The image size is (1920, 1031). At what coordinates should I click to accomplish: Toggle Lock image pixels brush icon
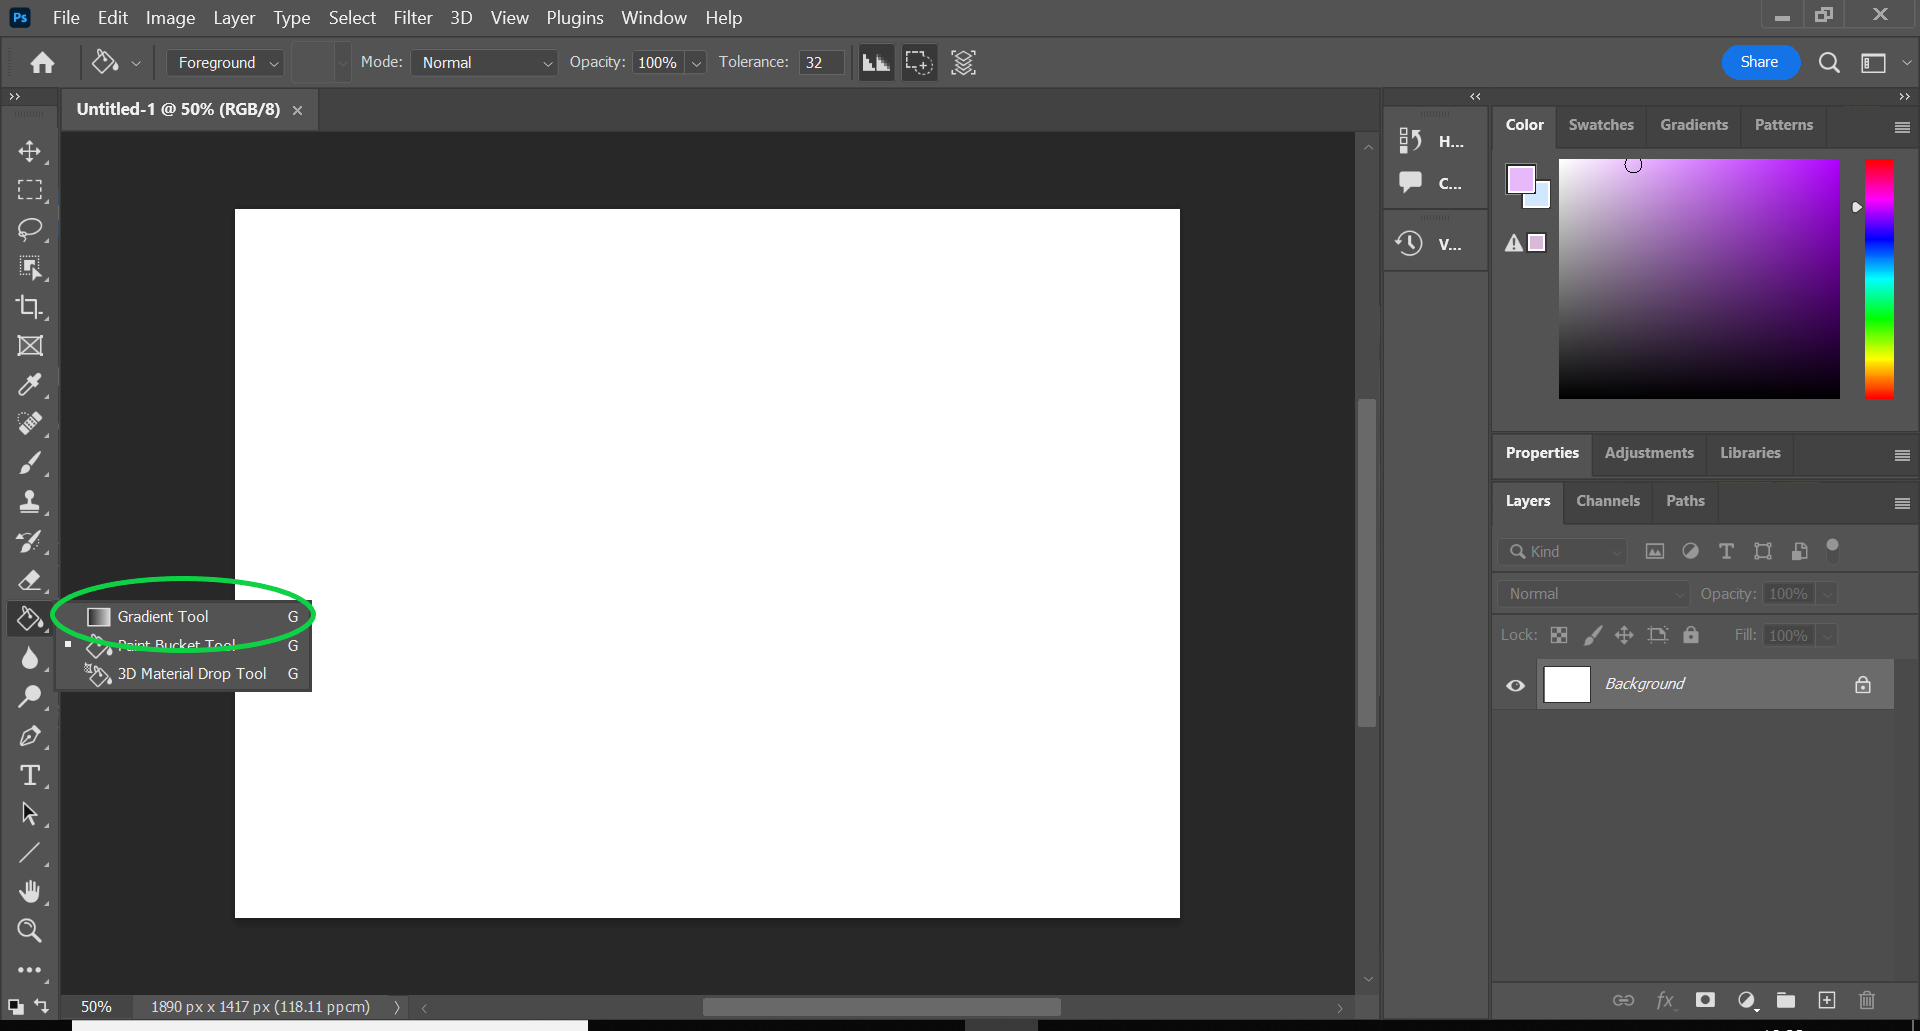pyautogui.click(x=1593, y=635)
